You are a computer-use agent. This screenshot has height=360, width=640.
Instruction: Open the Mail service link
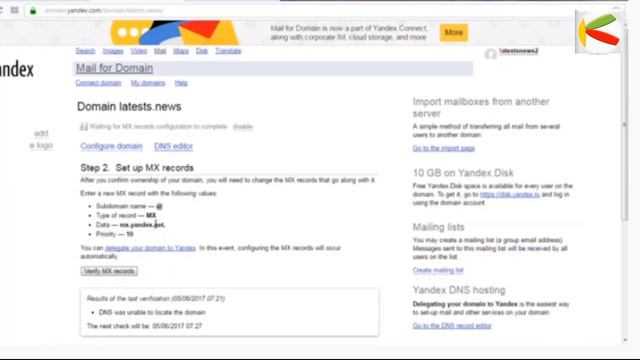coord(160,51)
